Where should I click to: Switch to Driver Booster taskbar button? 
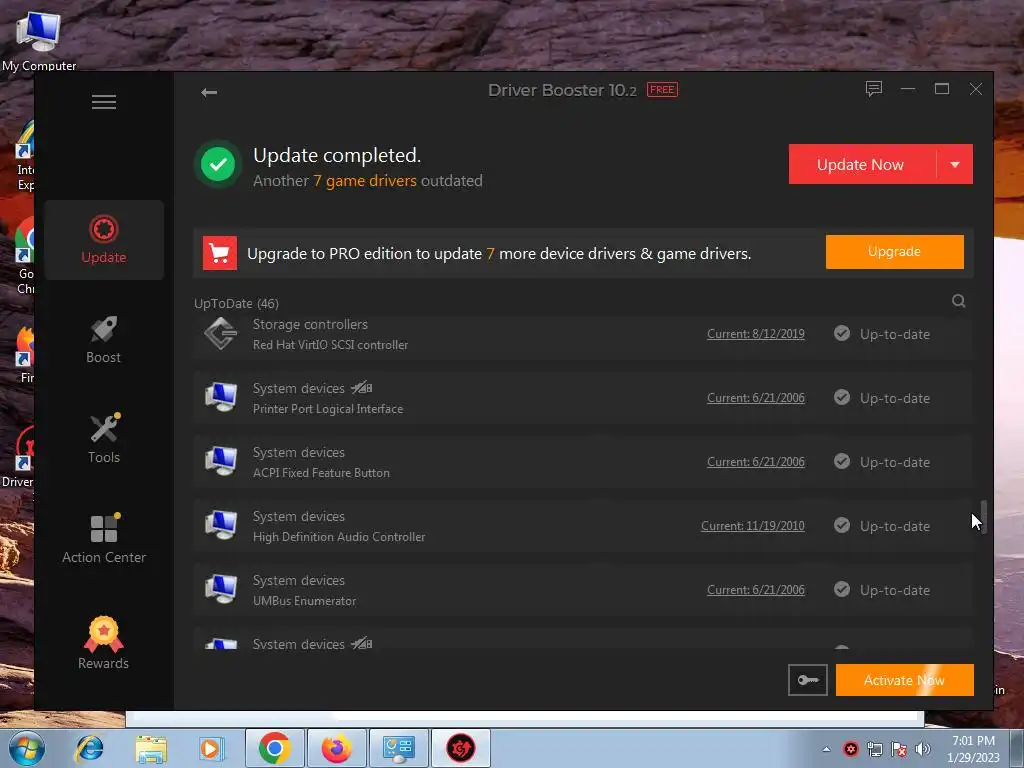point(461,748)
